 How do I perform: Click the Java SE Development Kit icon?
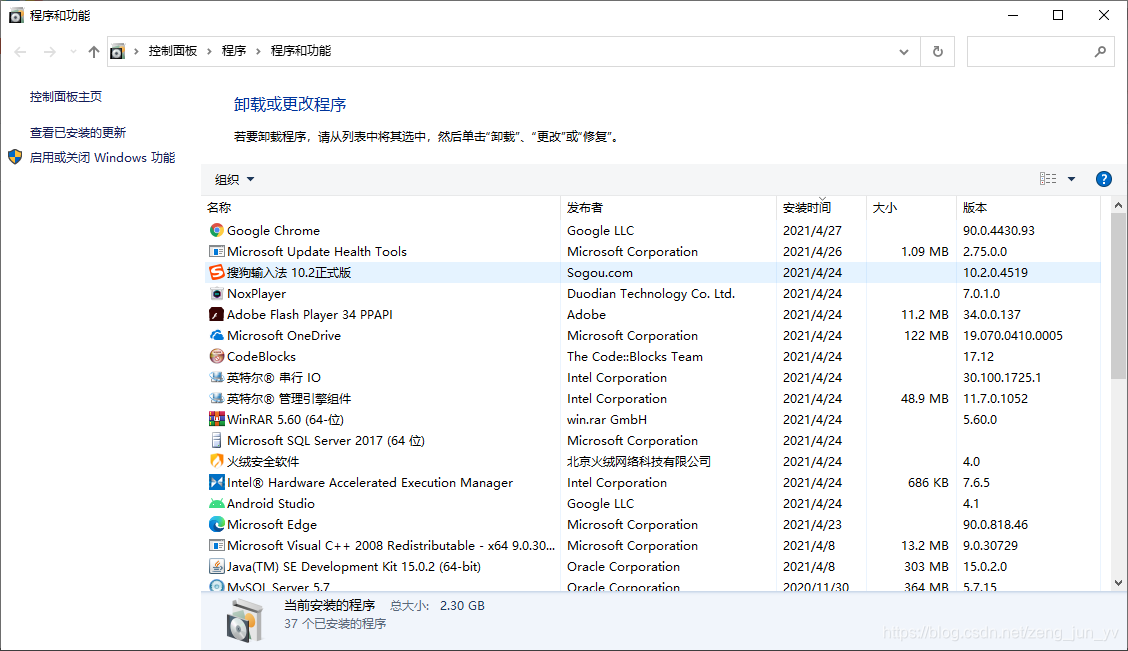coord(217,566)
